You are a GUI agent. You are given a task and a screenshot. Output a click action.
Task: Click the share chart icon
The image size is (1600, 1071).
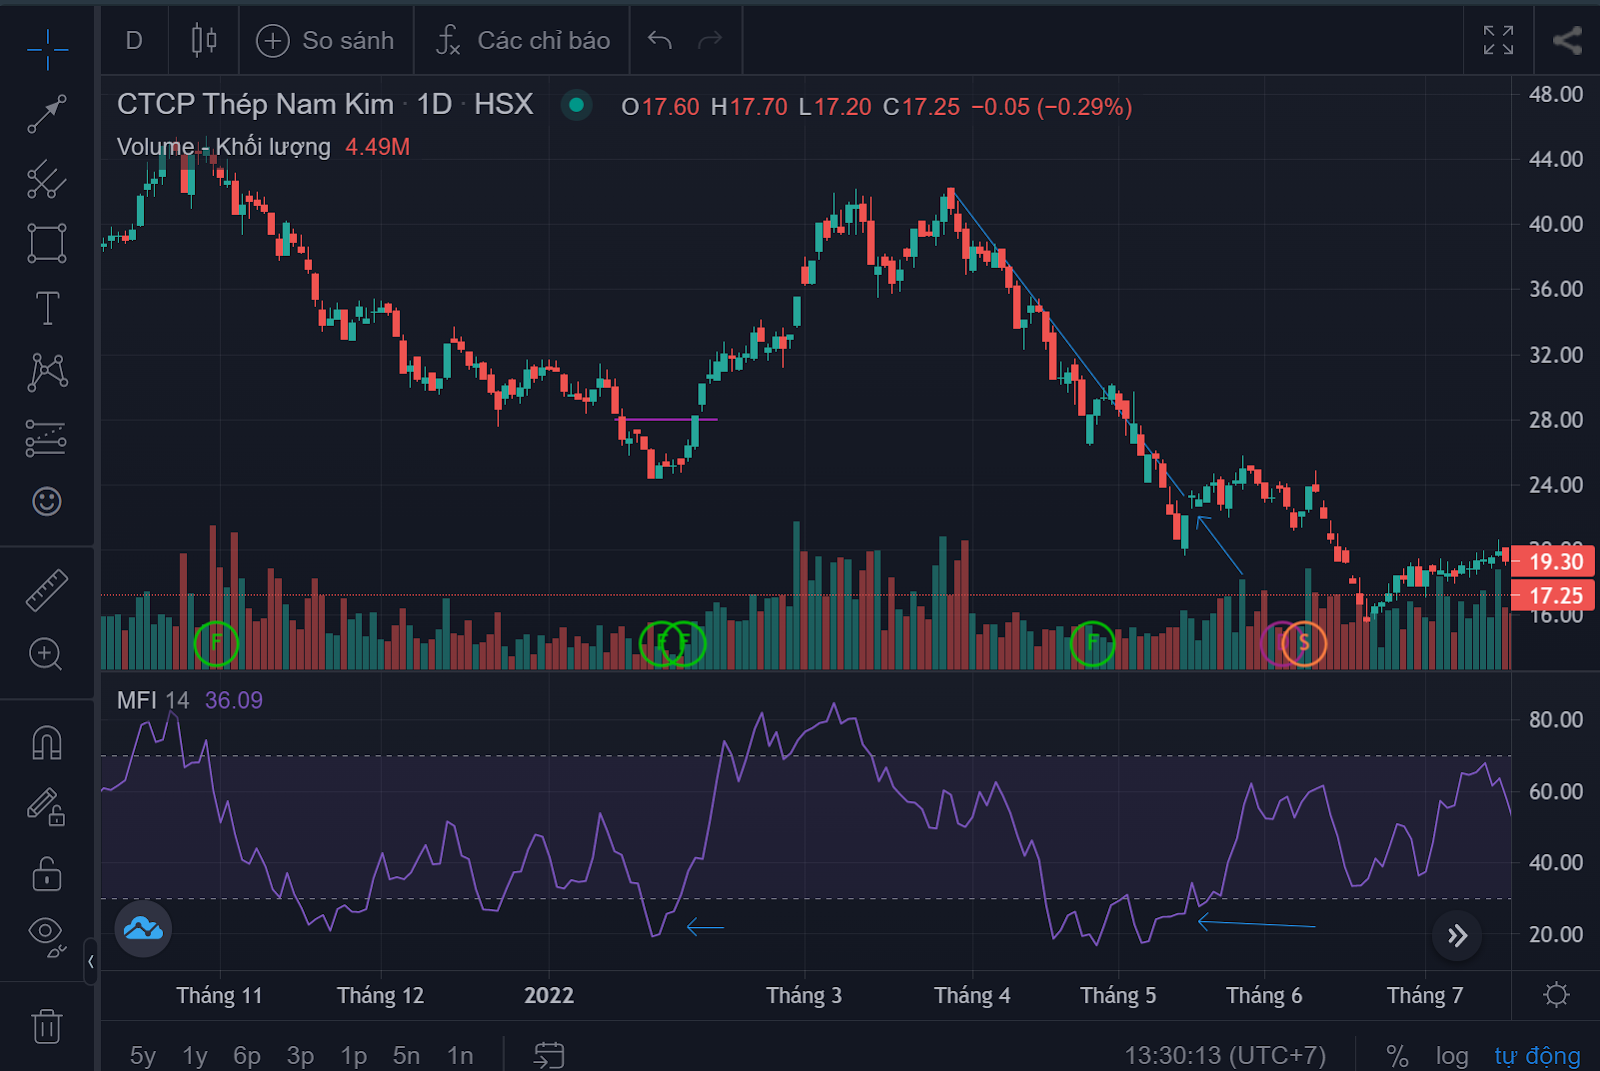click(1566, 41)
